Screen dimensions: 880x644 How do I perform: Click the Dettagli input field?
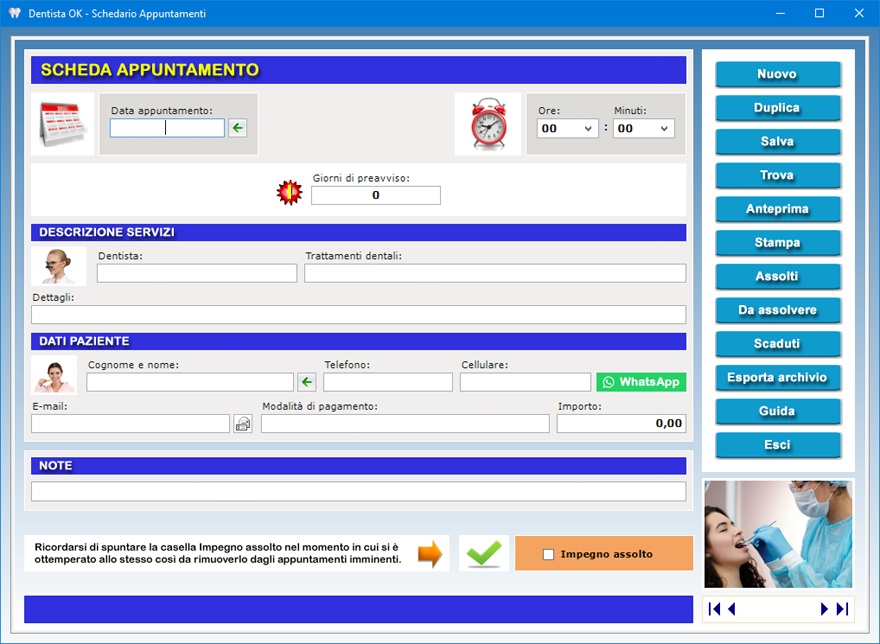pos(359,314)
